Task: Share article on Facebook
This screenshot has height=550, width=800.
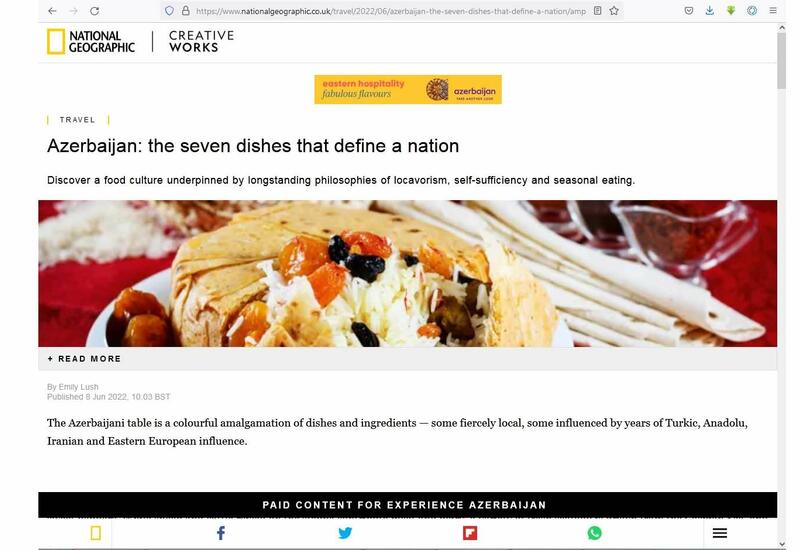Action: 220,533
